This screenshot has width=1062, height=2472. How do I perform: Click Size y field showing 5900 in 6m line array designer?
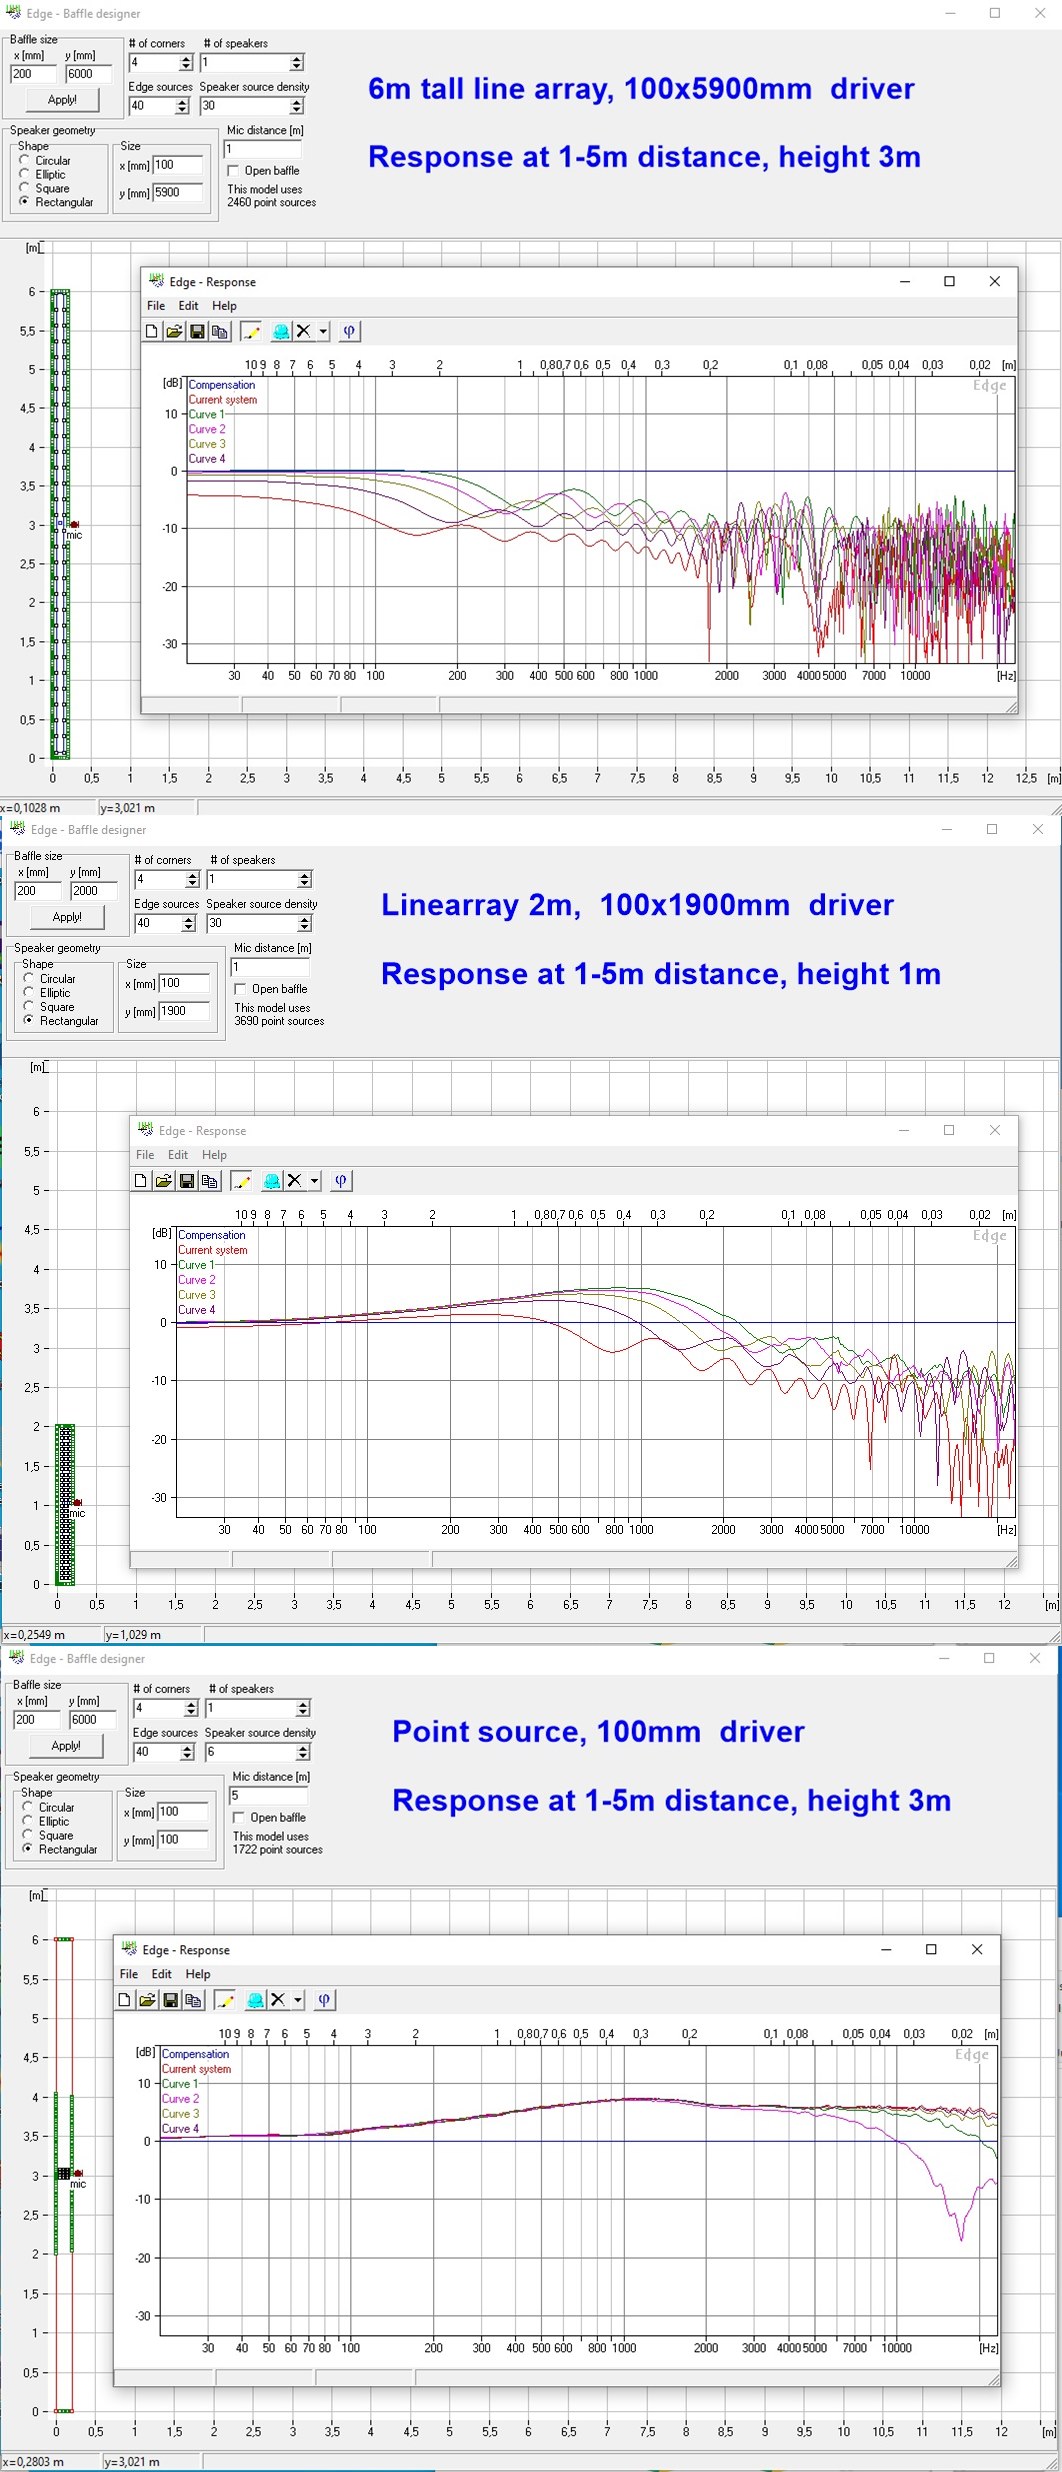[x=178, y=192]
